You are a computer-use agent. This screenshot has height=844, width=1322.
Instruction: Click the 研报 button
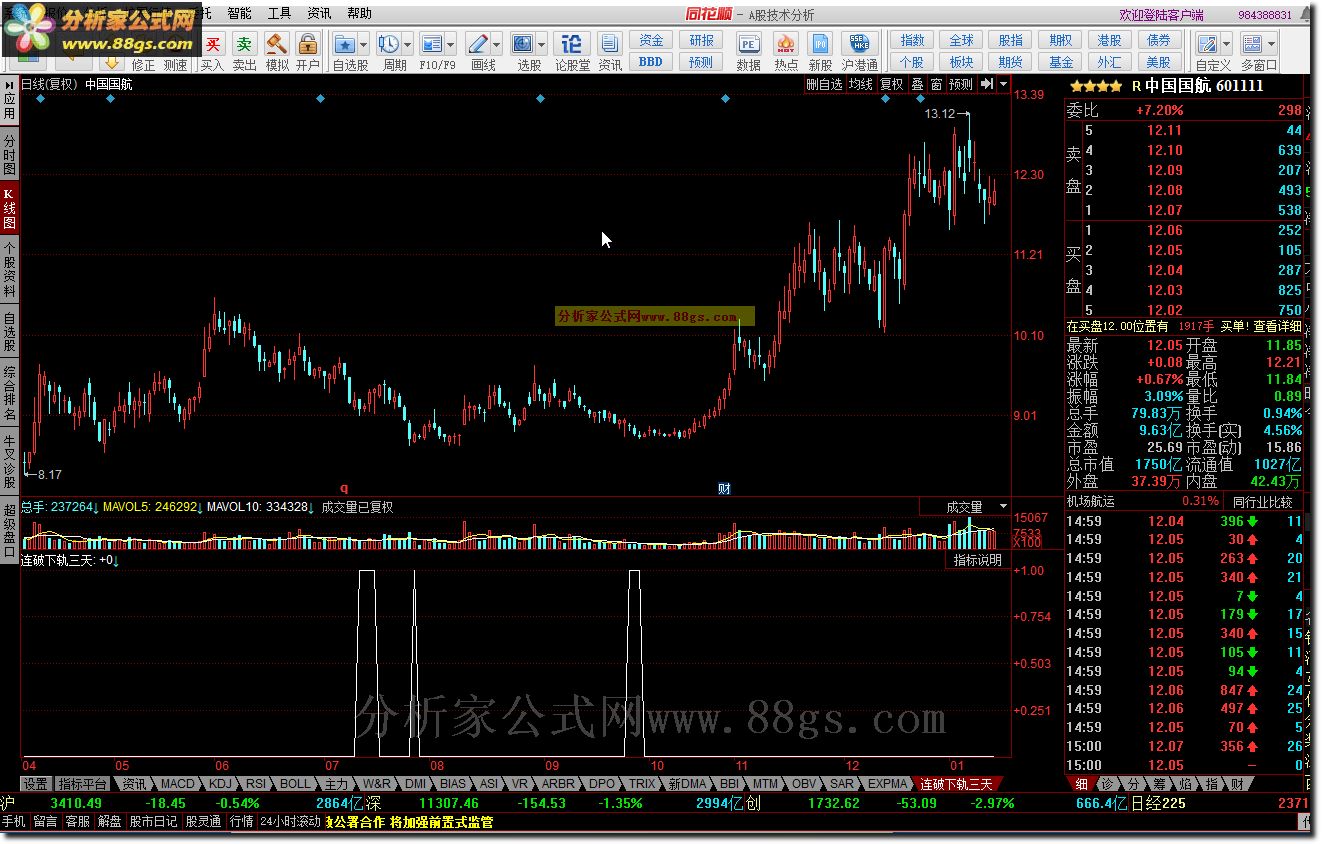701,40
